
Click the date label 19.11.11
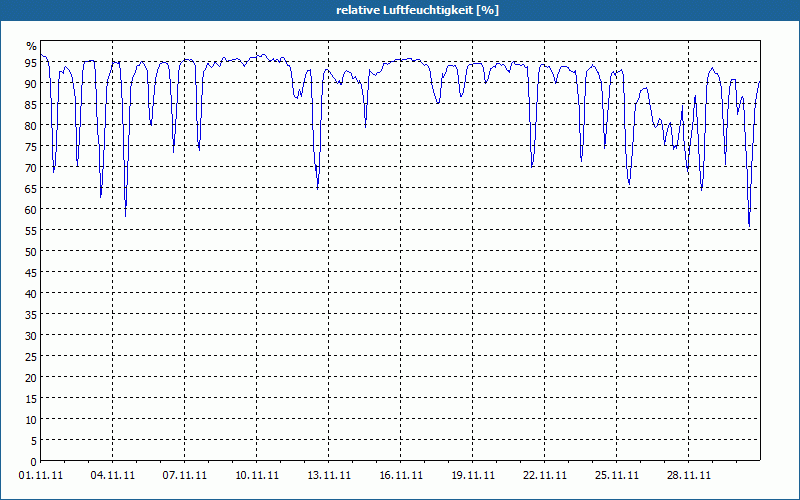click(472, 476)
